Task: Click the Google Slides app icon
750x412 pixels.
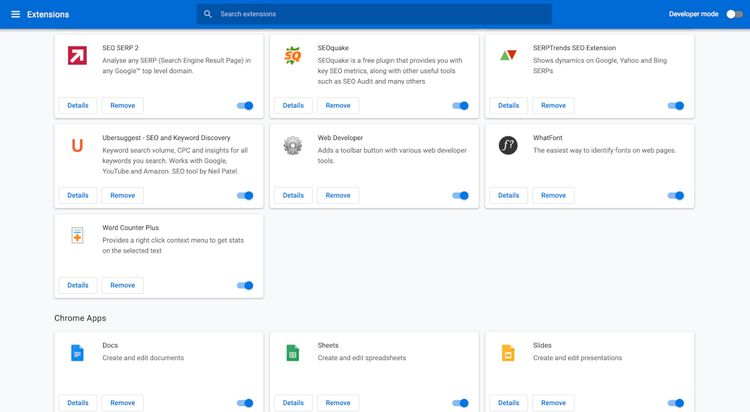Action: (x=508, y=353)
